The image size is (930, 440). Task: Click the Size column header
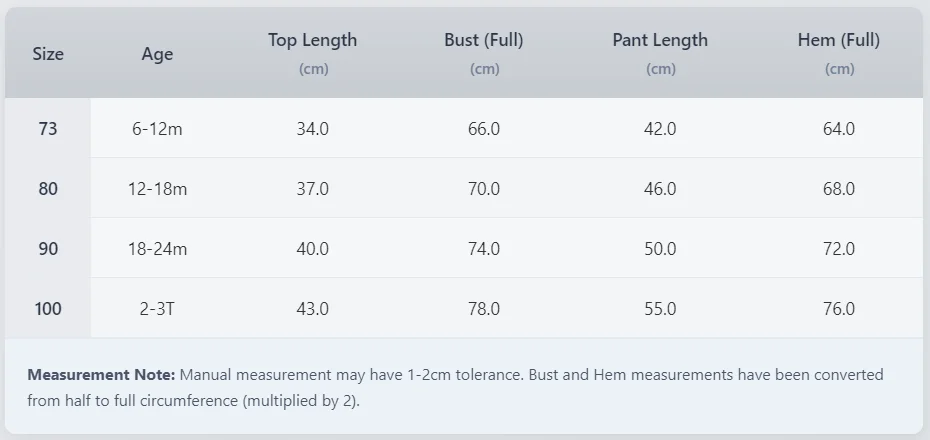48,54
